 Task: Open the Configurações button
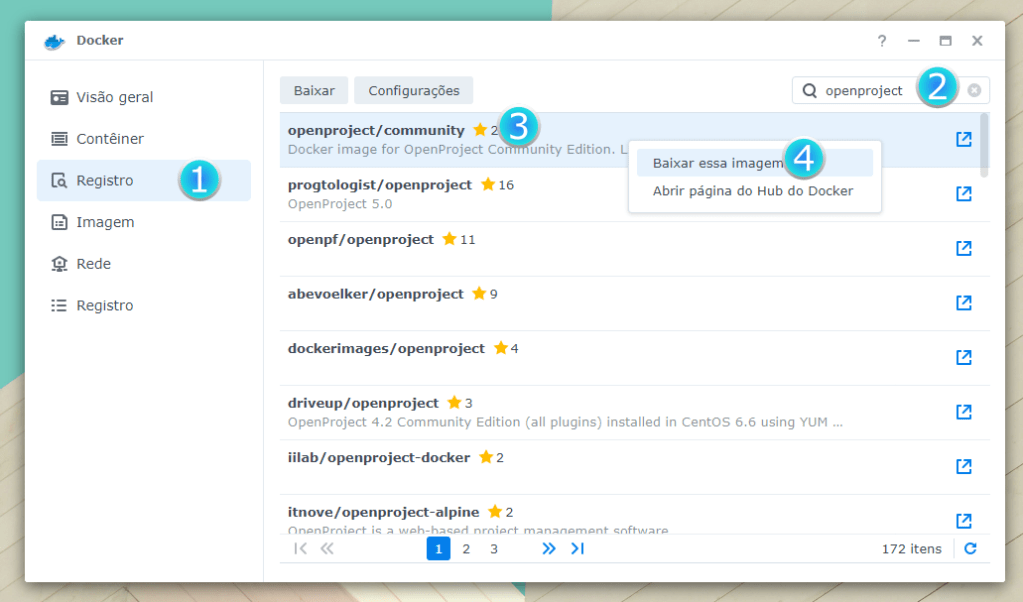pyautogui.click(x=413, y=90)
